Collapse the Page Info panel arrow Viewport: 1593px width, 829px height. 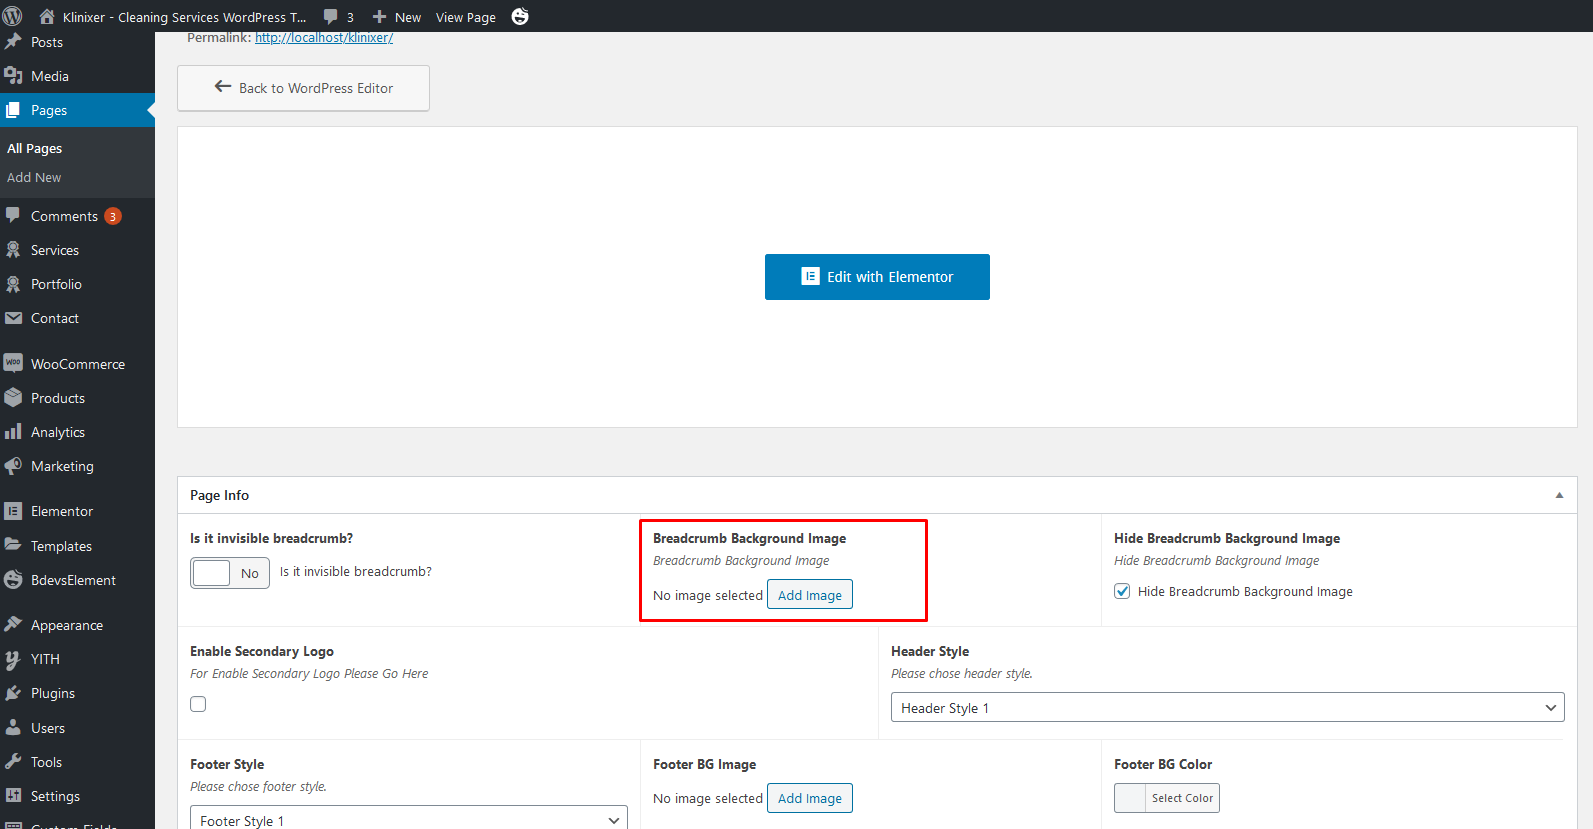tap(1558, 495)
